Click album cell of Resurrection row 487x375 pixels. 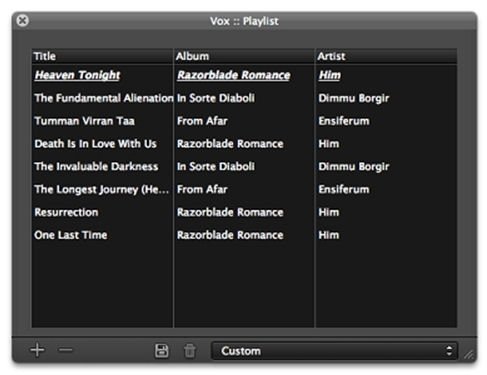point(230,212)
